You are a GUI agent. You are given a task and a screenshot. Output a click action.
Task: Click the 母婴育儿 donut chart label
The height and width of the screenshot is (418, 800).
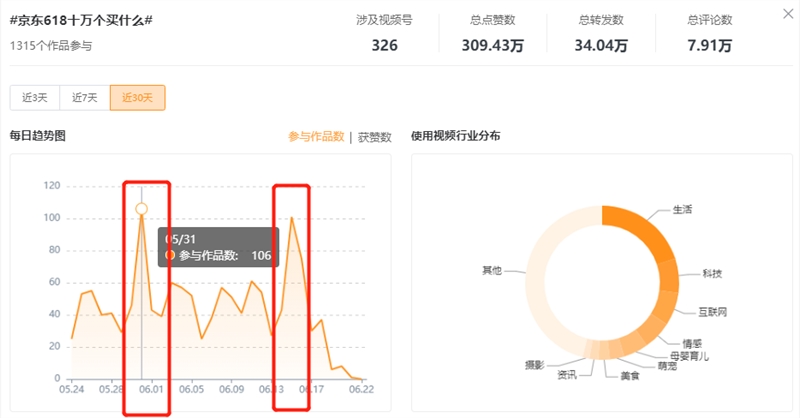pyautogui.click(x=689, y=356)
